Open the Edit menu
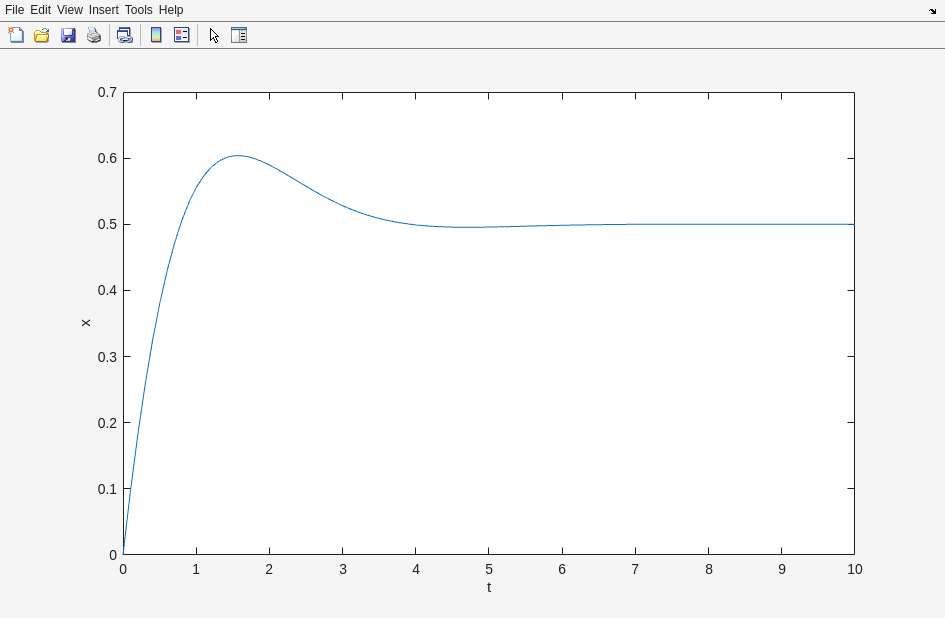The width and height of the screenshot is (945, 618). pyautogui.click(x=40, y=10)
